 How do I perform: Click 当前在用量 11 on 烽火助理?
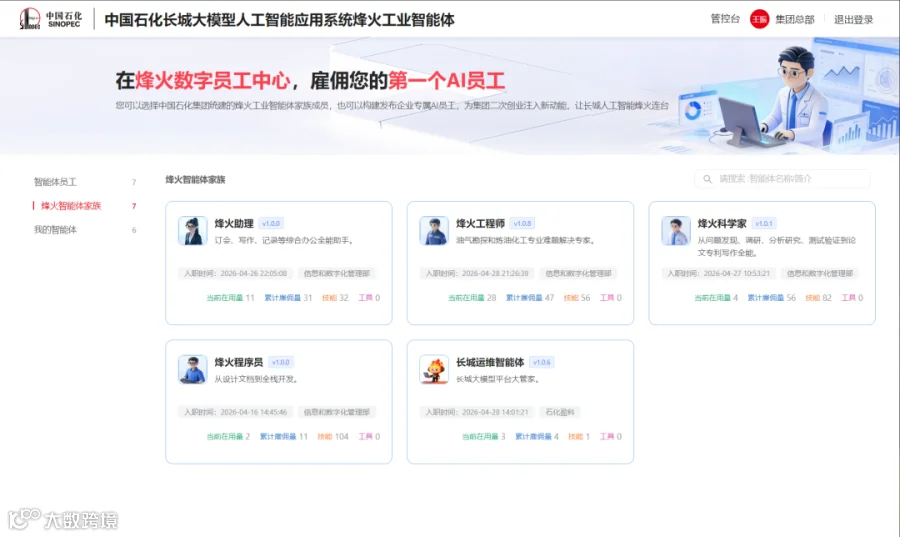(x=230, y=298)
